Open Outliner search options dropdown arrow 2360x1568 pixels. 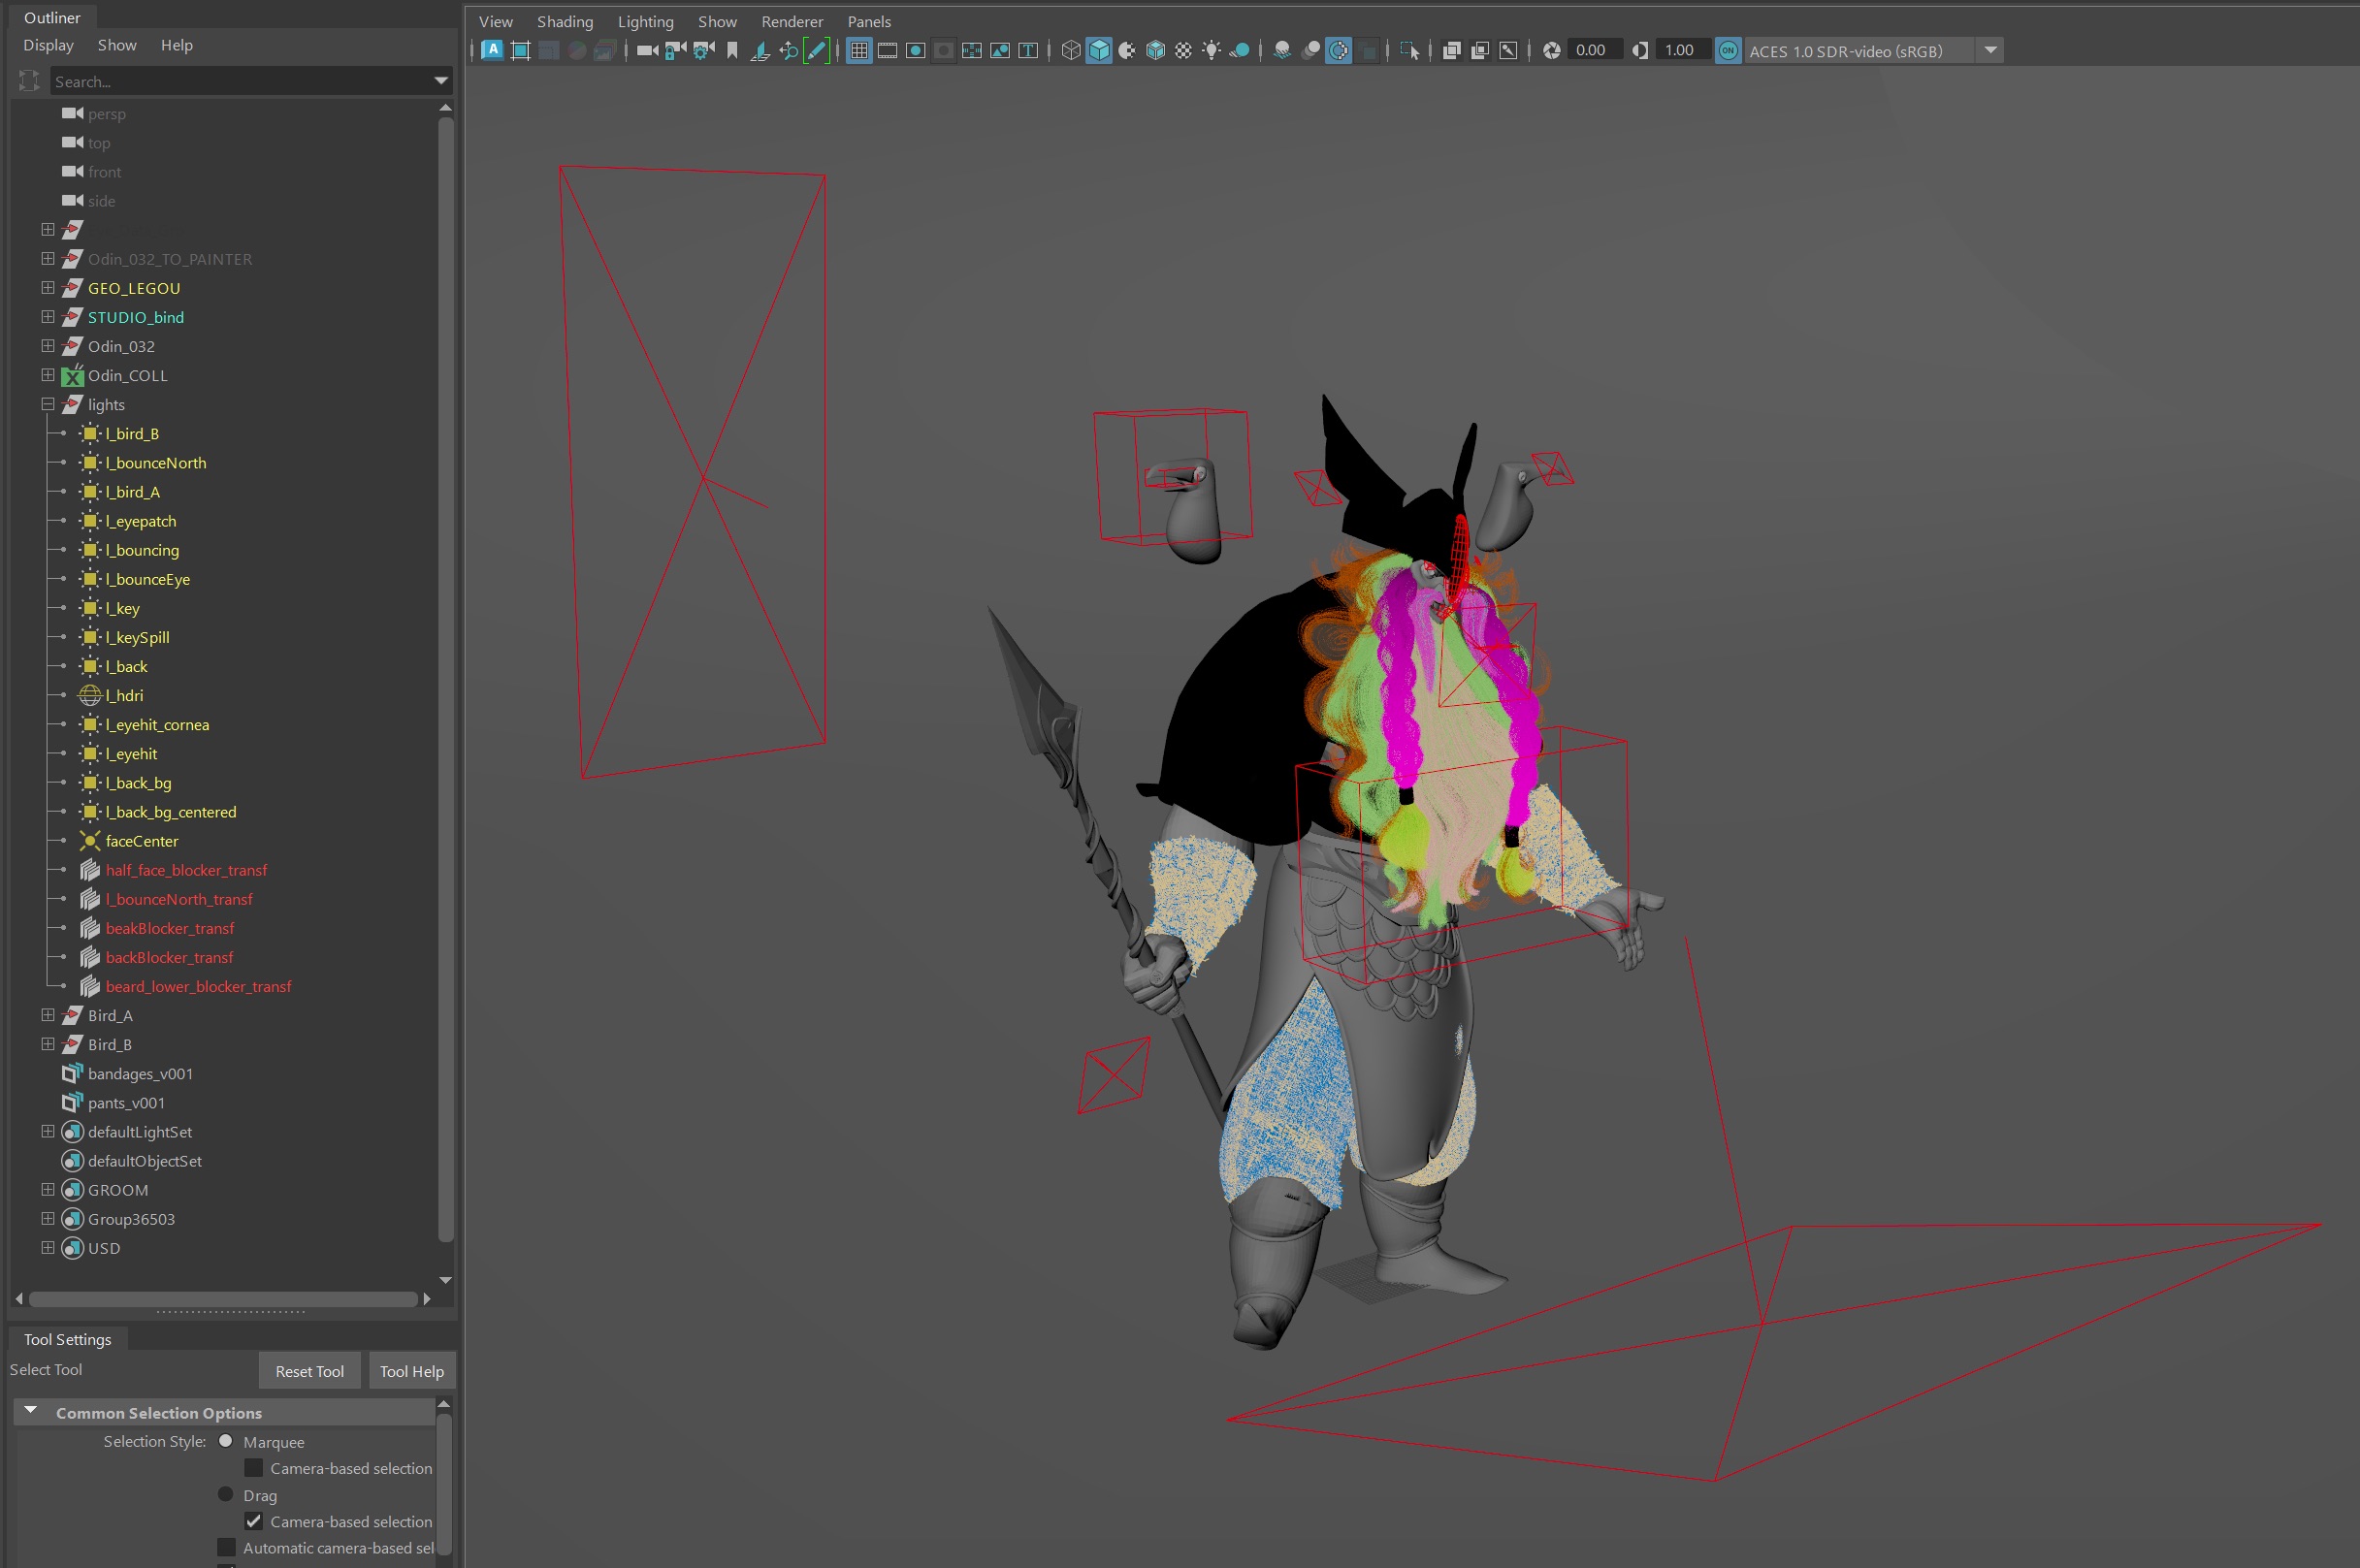tap(441, 81)
